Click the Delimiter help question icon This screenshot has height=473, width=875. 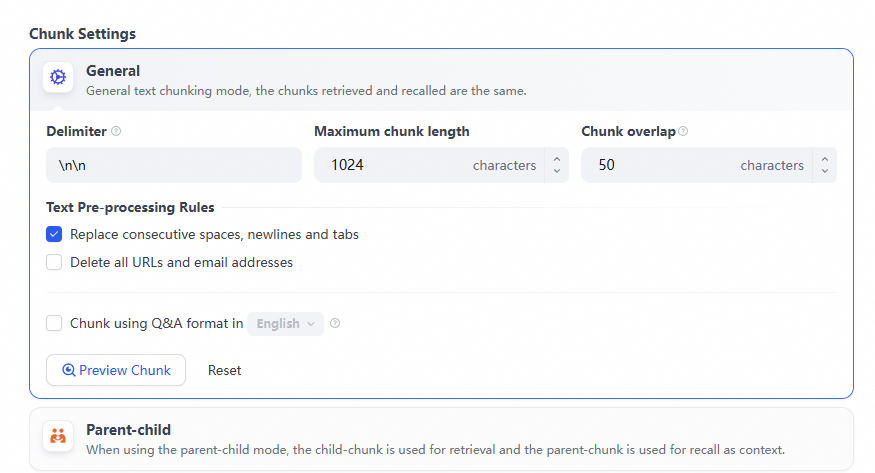pyautogui.click(x=116, y=131)
